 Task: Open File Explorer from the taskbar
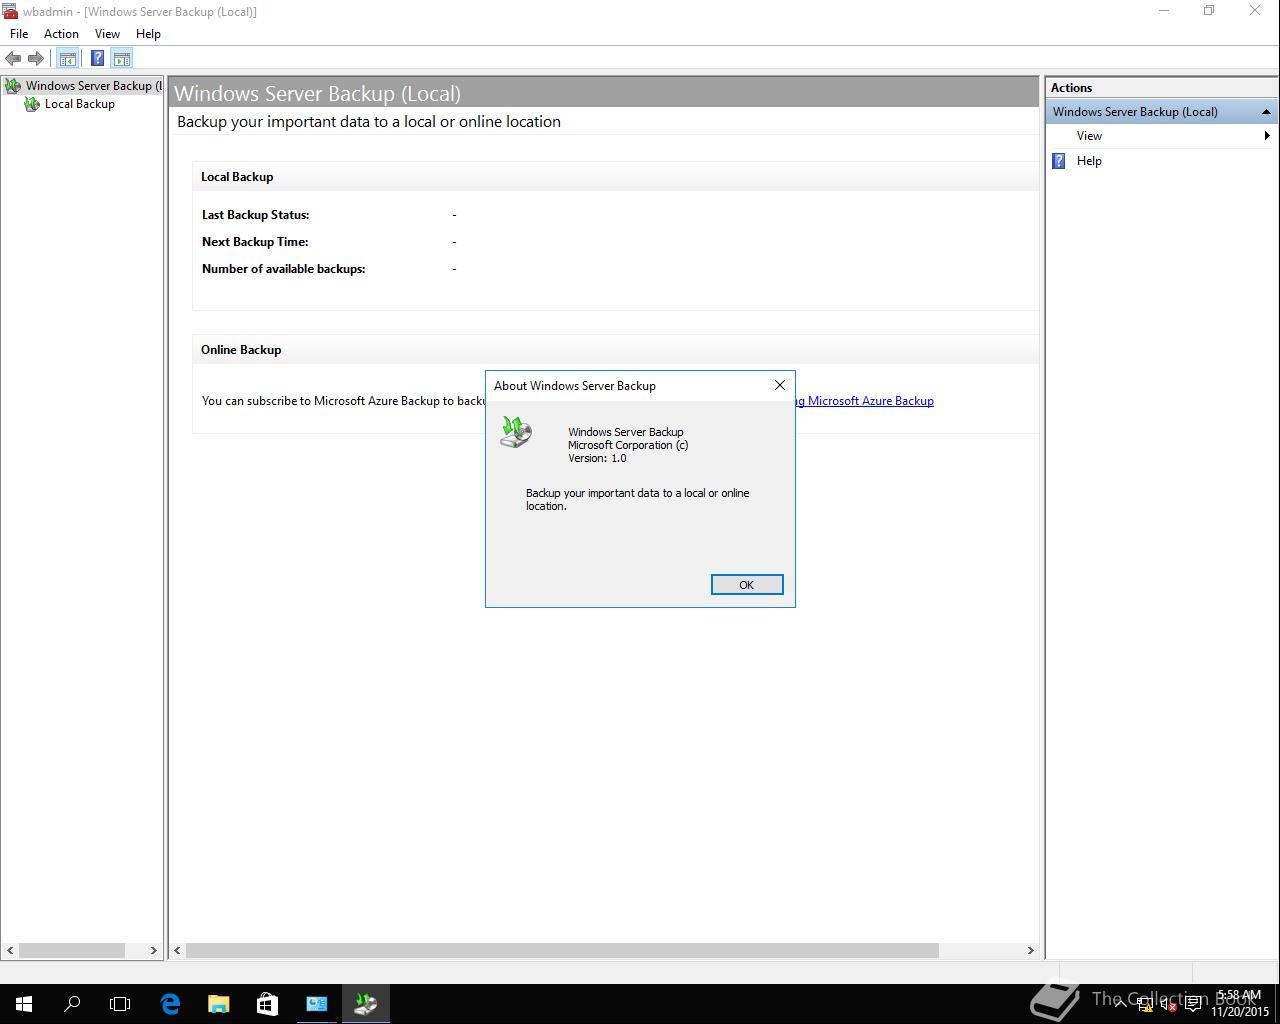[x=218, y=1004]
